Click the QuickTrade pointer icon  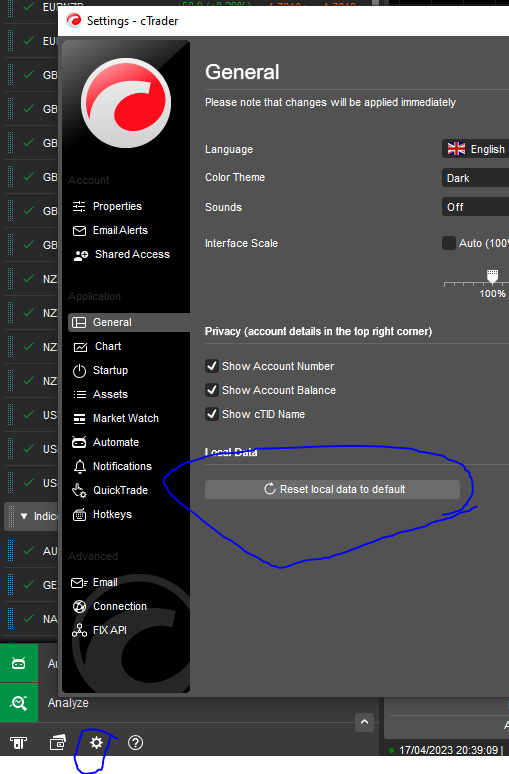point(79,491)
